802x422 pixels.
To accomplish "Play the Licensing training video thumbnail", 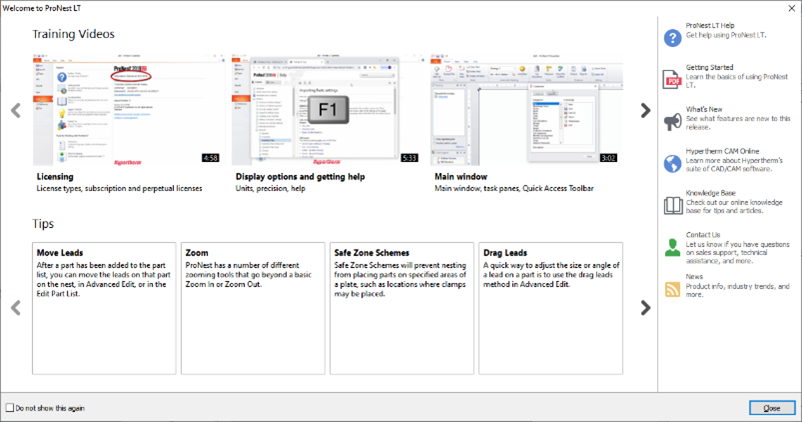I will point(128,109).
